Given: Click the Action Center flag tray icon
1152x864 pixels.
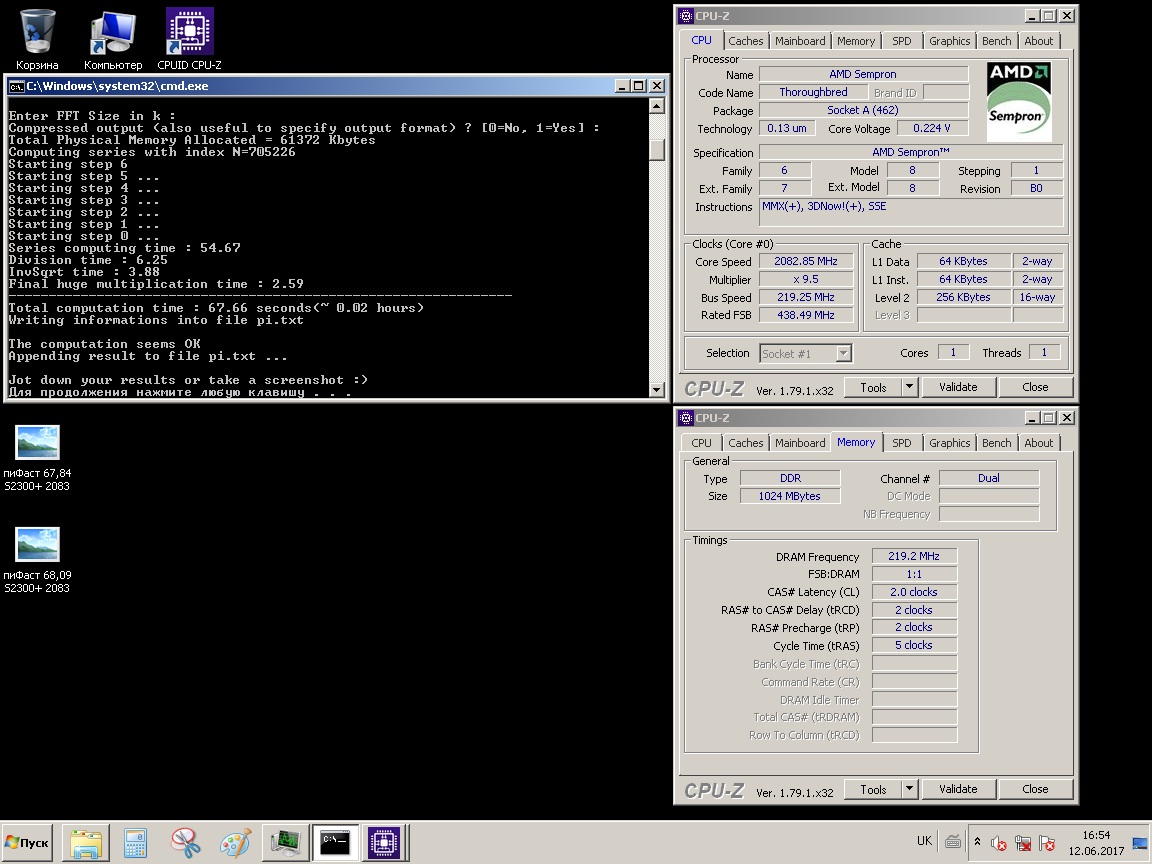Looking at the screenshot, I should coord(1047,843).
